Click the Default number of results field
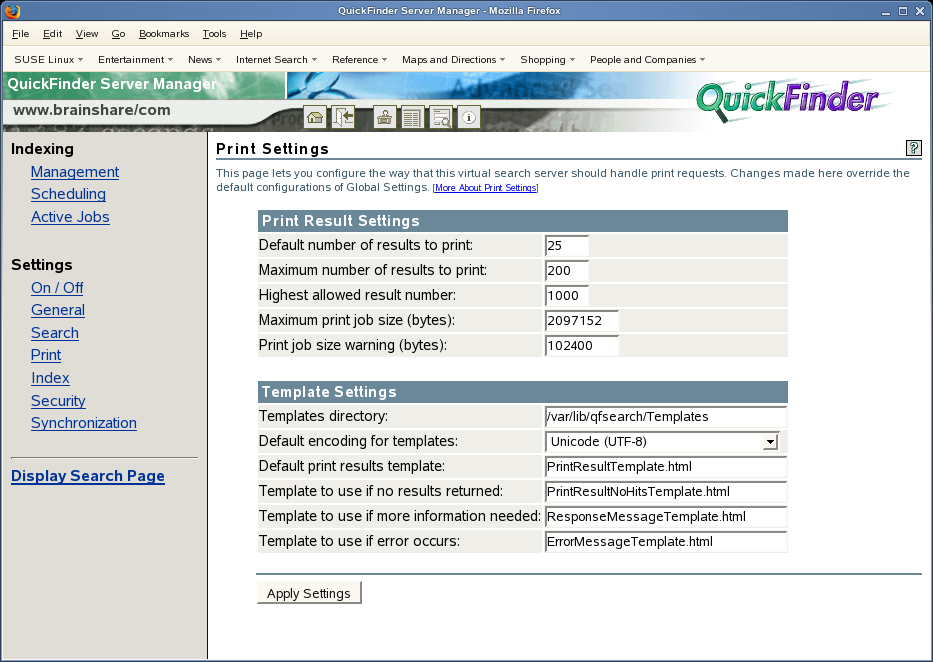Screen dimensions: 933x662 coord(567,245)
